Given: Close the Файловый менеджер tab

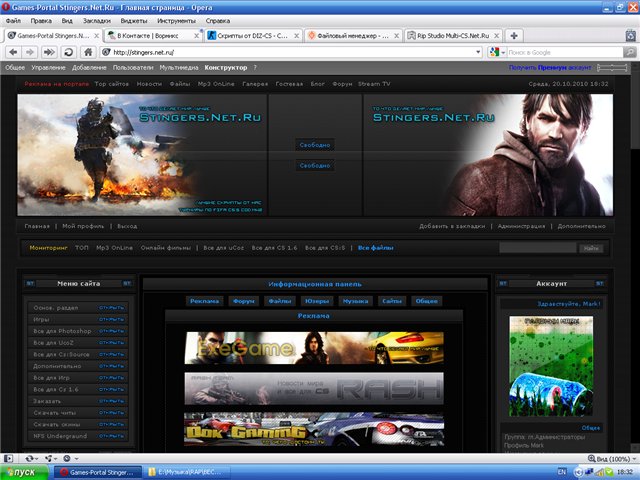Looking at the screenshot, I should [396, 36].
